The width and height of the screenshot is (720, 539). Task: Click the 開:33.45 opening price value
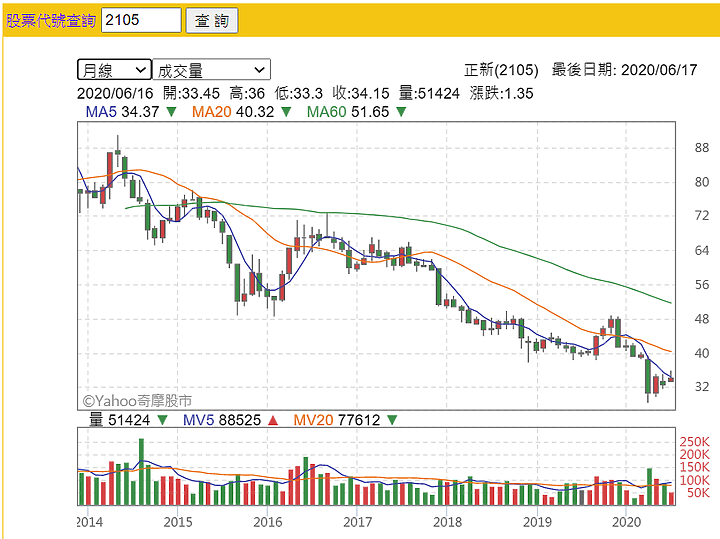pyautogui.click(x=191, y=93)
